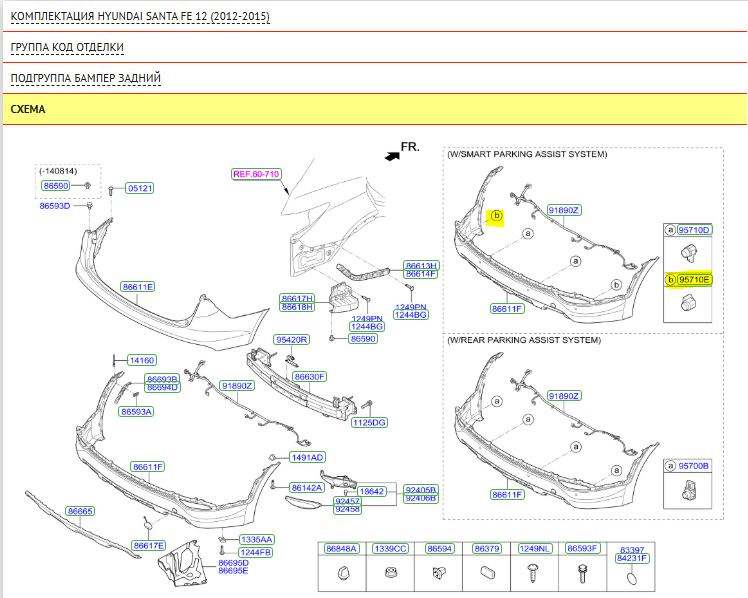748x598 pixels.
Task: Open the Комплектация Hyundai Santa Fe 12 link
Action: click(x=140, y=16)
